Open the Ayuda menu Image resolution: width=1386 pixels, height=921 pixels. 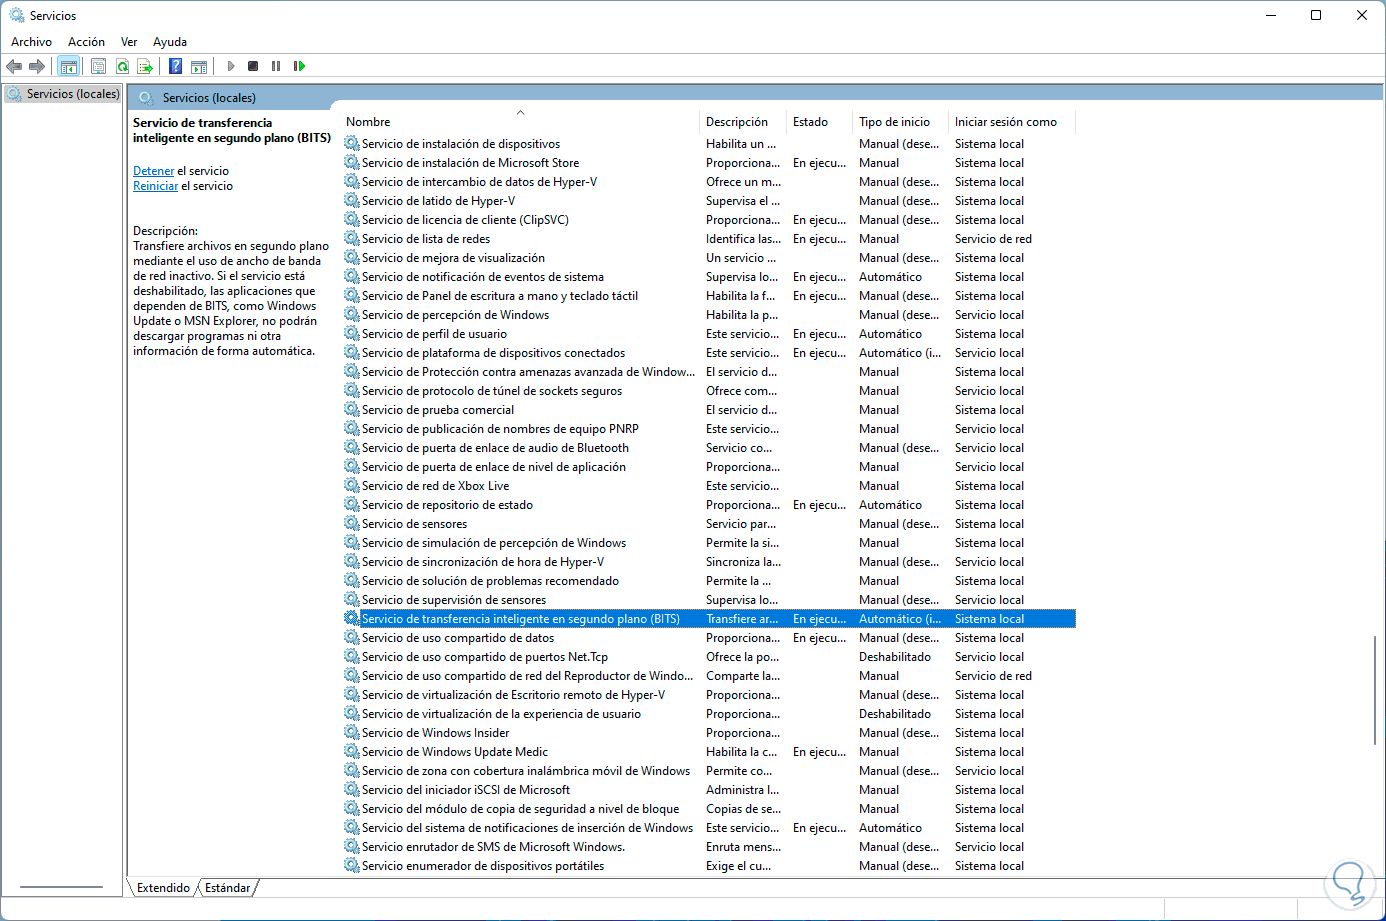pos(170,42)
